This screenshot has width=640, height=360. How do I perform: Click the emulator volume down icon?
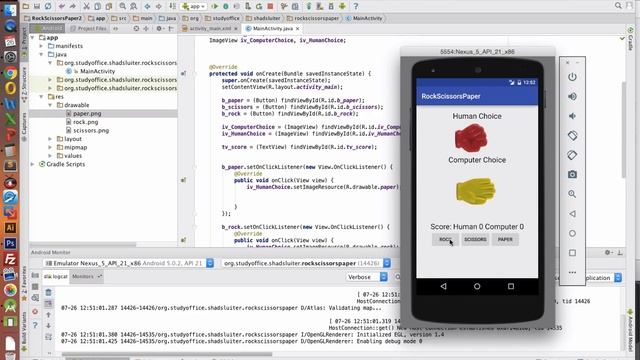(x=572, y=116)
